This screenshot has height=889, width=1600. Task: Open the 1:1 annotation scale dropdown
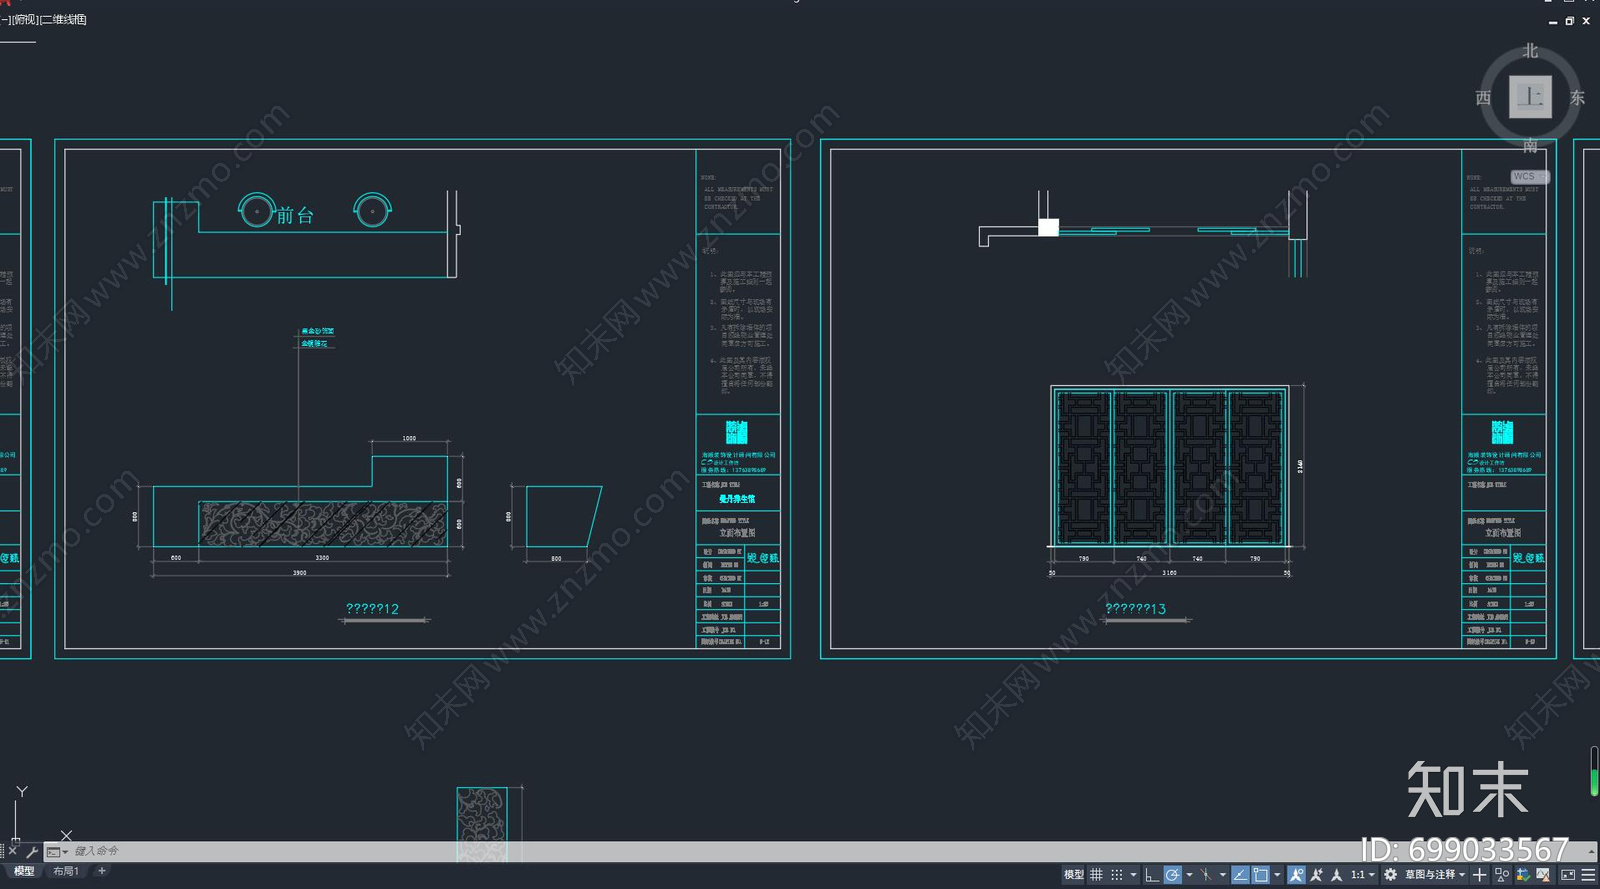click(1363, 875)
